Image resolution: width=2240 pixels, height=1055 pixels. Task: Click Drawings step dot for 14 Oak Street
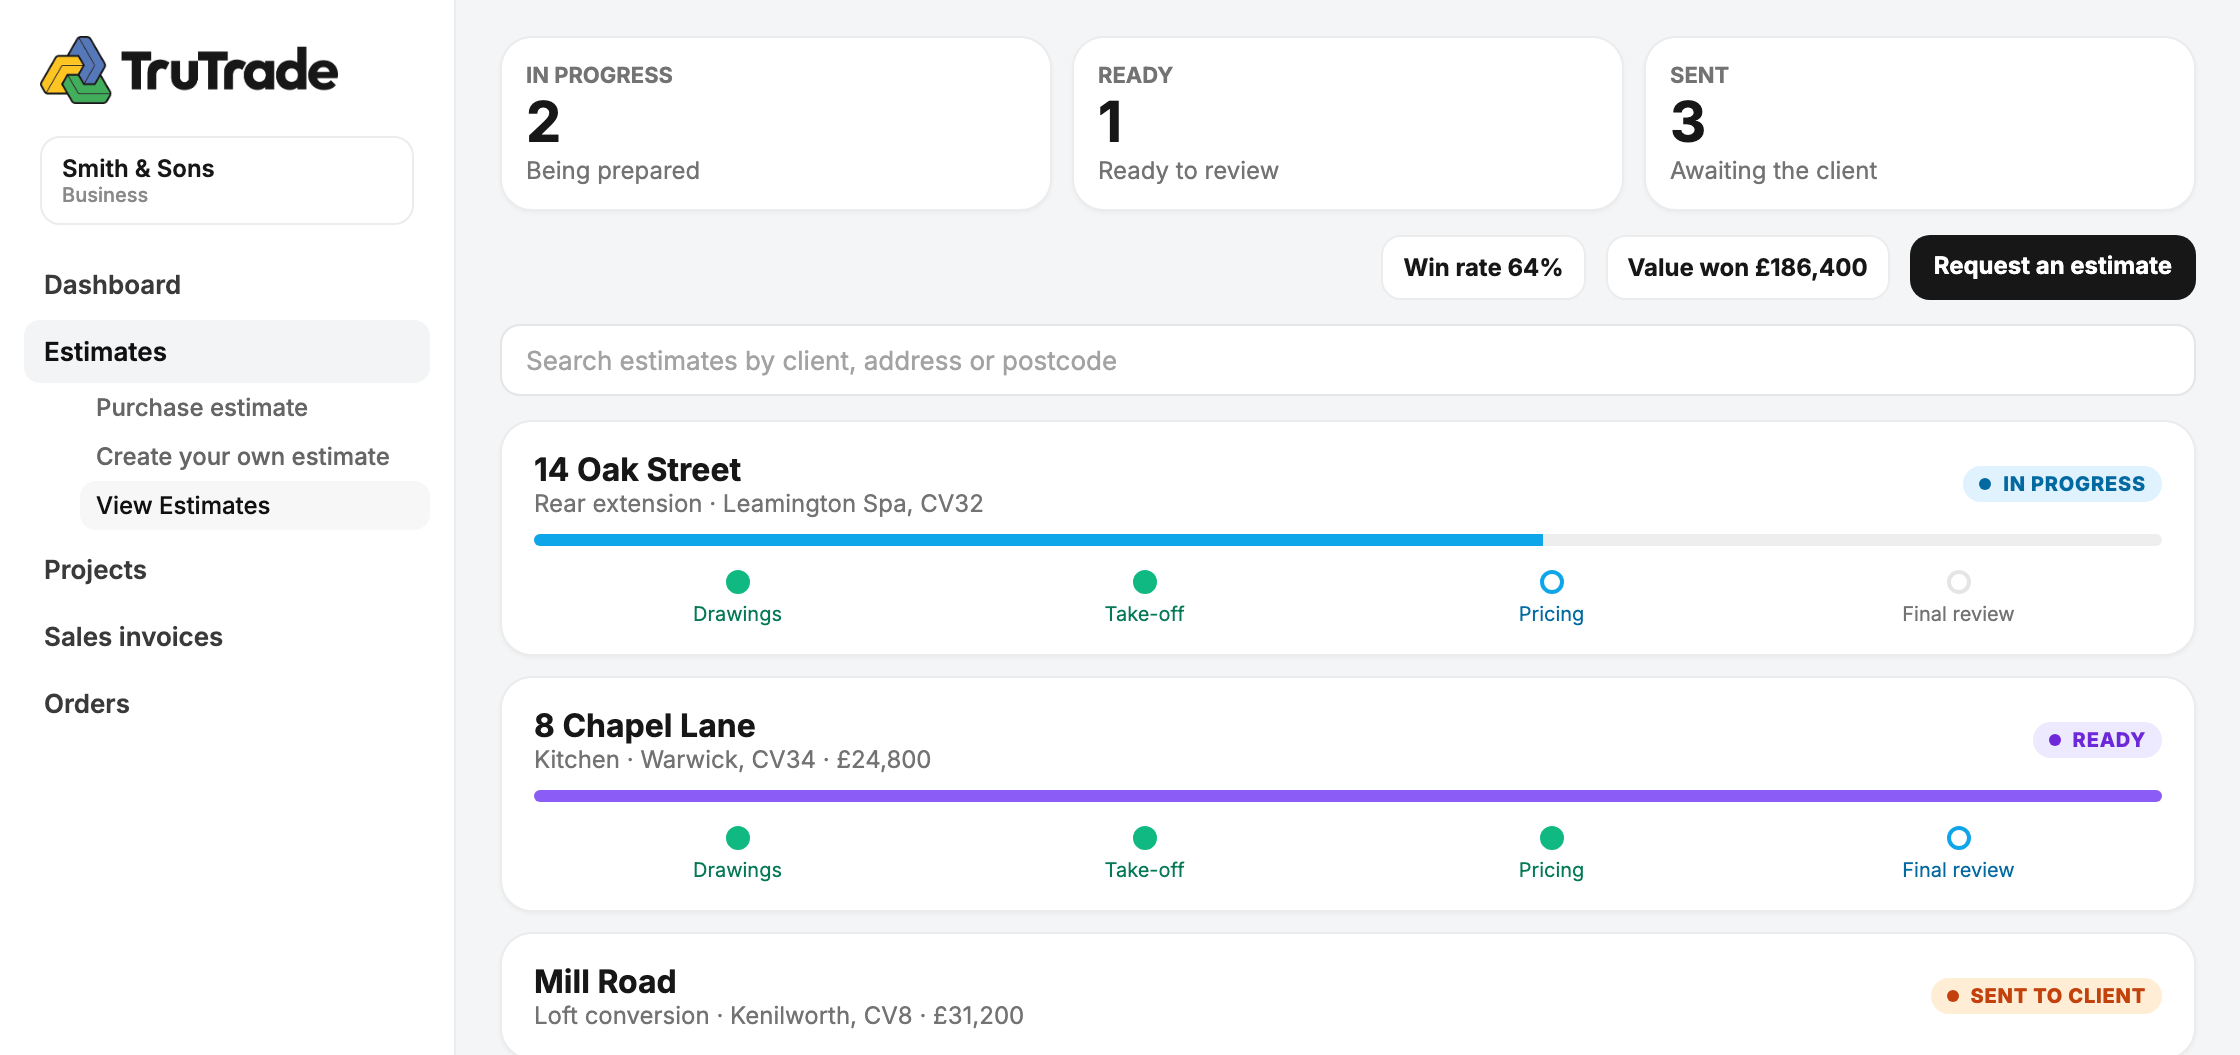(738, 582)
